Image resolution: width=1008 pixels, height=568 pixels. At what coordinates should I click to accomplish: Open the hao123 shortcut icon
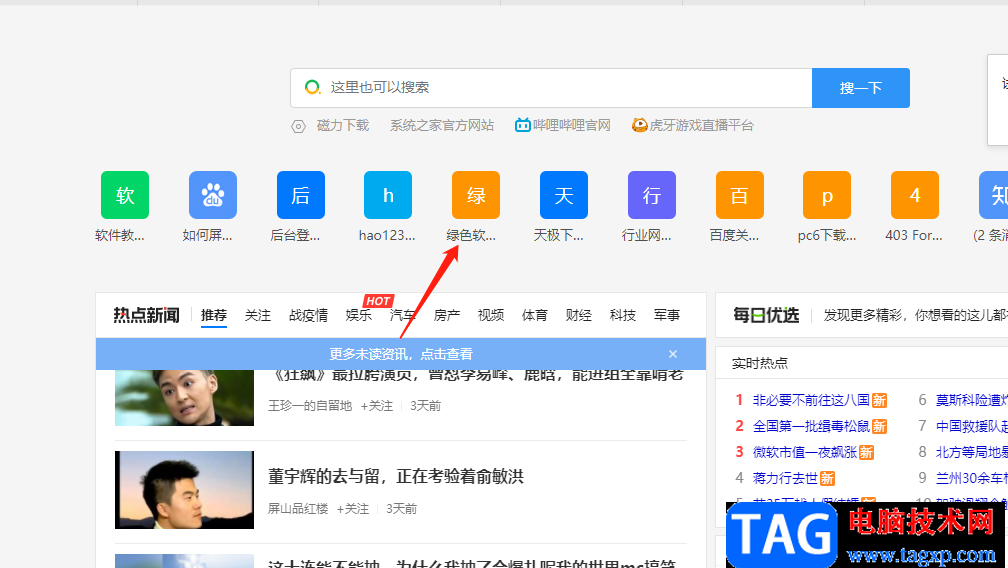(388, 195)
